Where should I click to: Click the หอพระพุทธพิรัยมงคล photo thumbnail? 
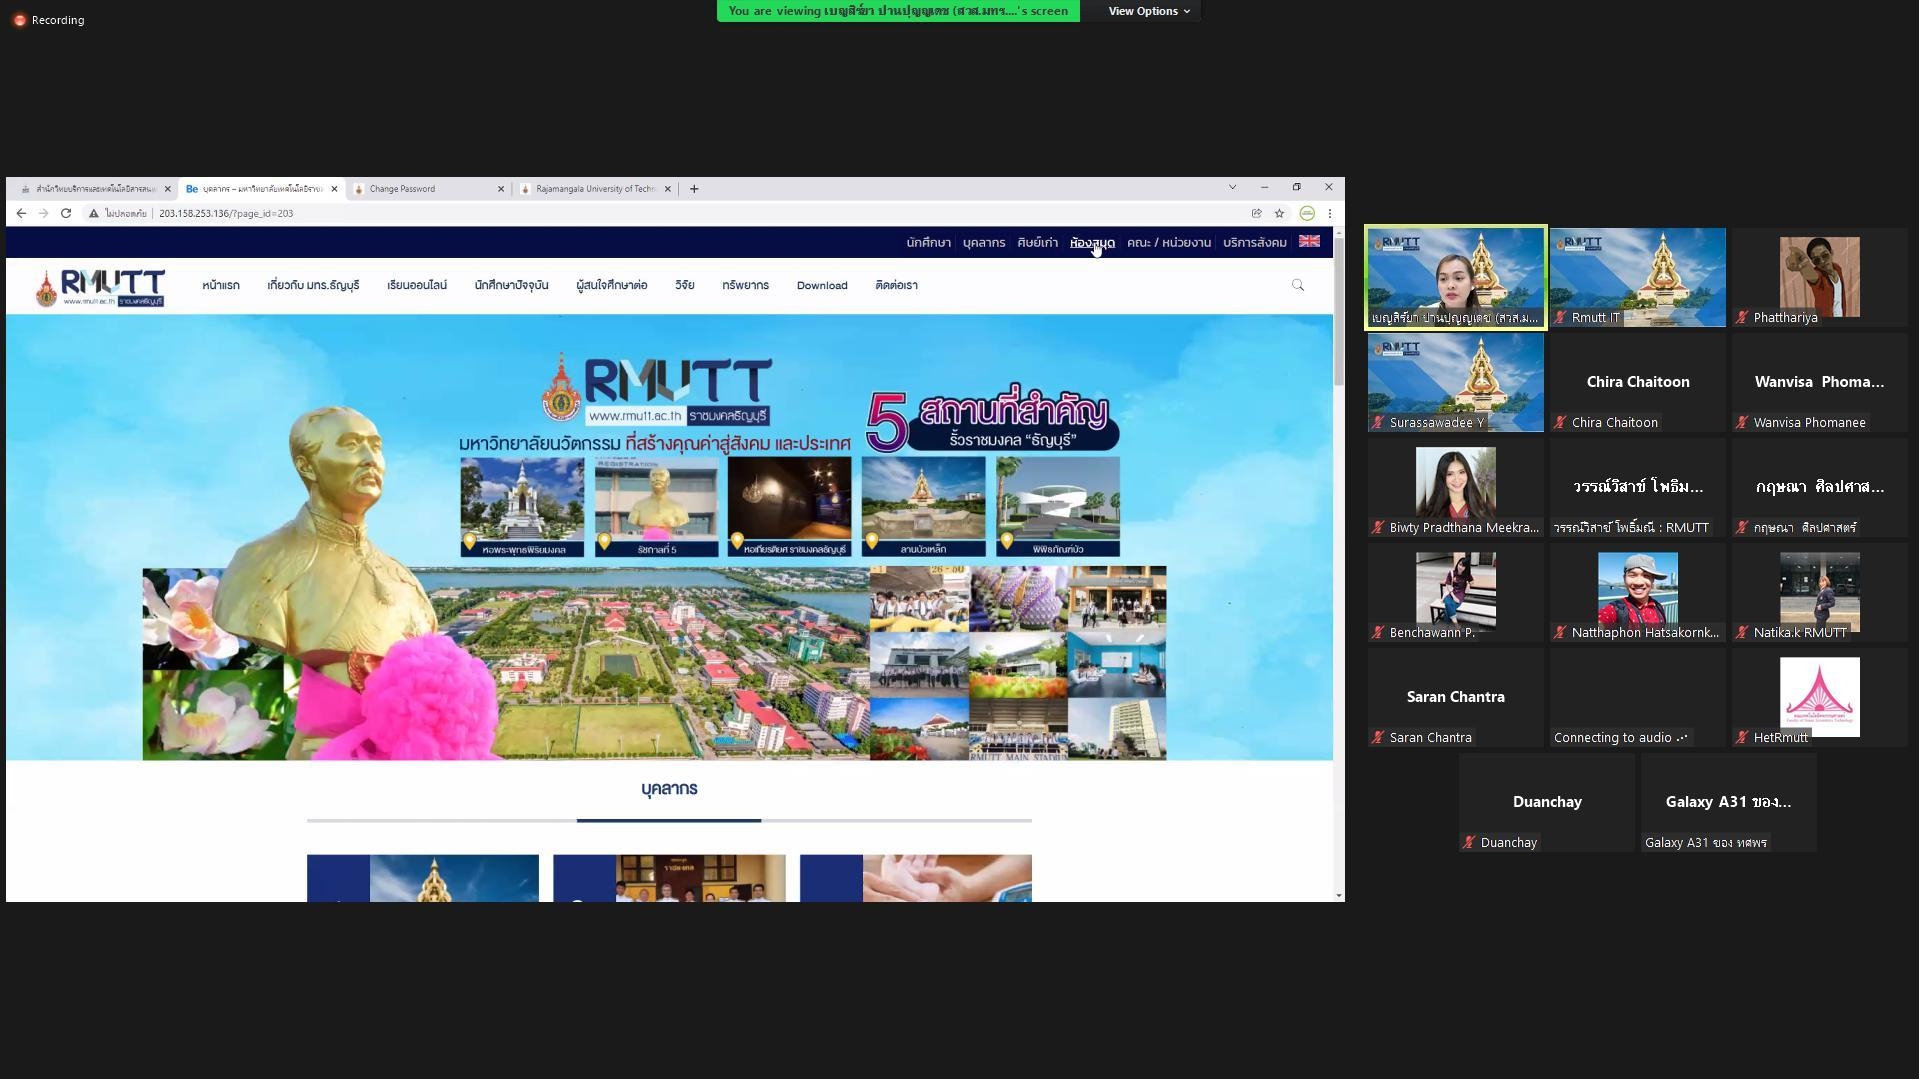[x=523, y=507]
